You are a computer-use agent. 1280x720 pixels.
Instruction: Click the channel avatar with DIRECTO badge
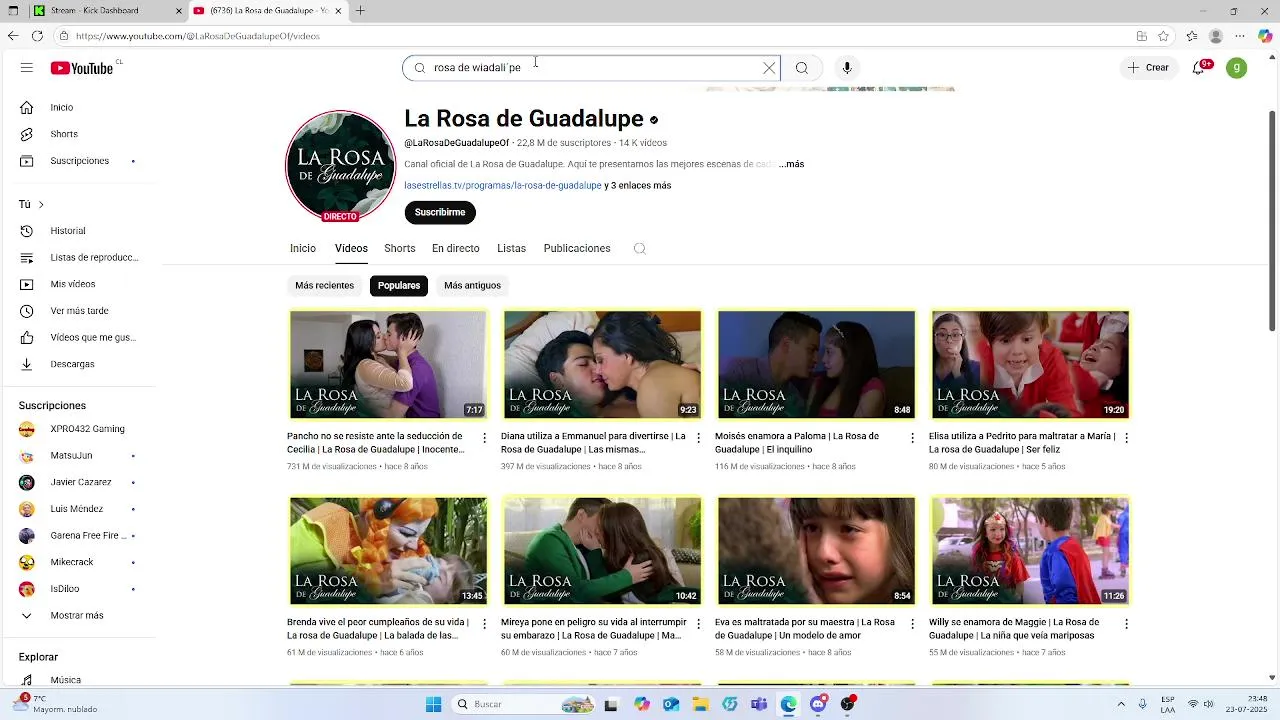(x=340, y=166)
